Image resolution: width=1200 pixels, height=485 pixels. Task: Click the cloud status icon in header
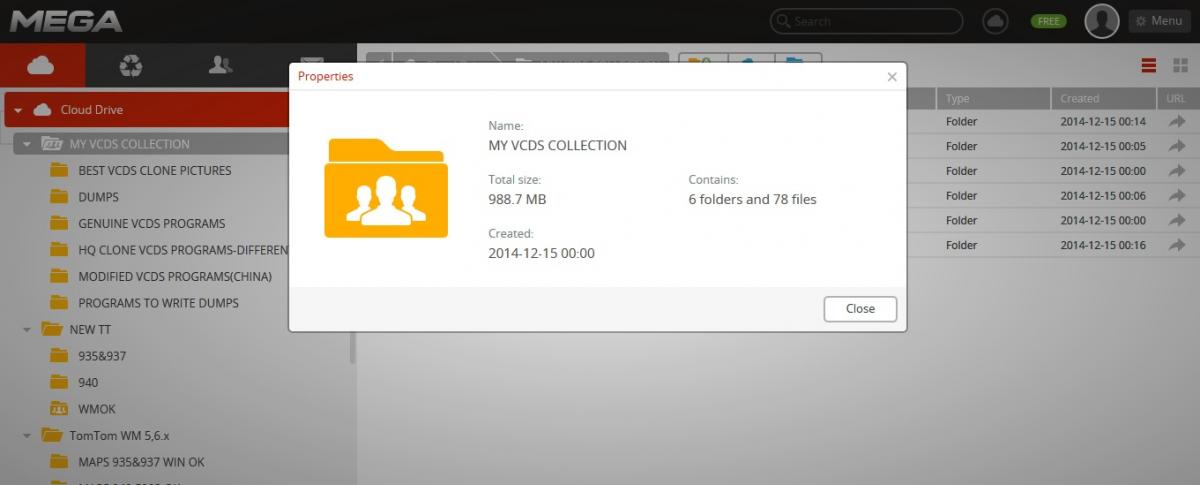[995, 21]
